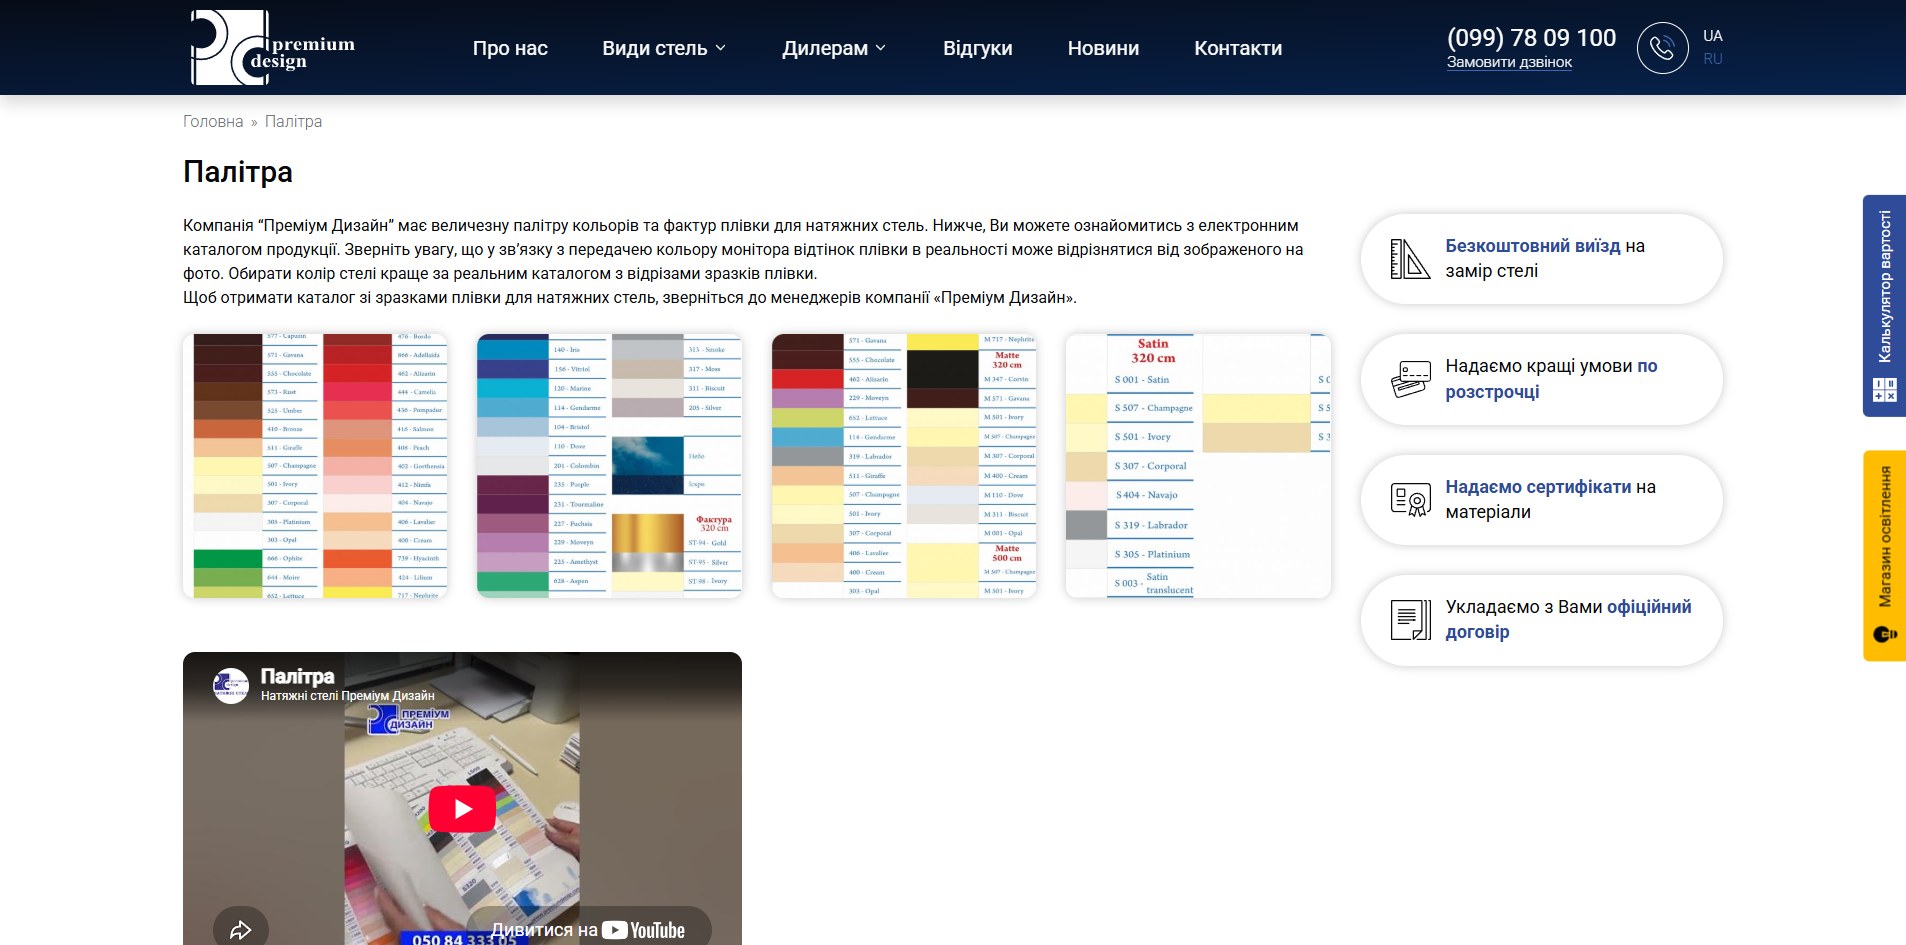Viewport: 1906px width, 945px height.
Task: Click Дивитися на YouTube button
Action: pos(588,930)
